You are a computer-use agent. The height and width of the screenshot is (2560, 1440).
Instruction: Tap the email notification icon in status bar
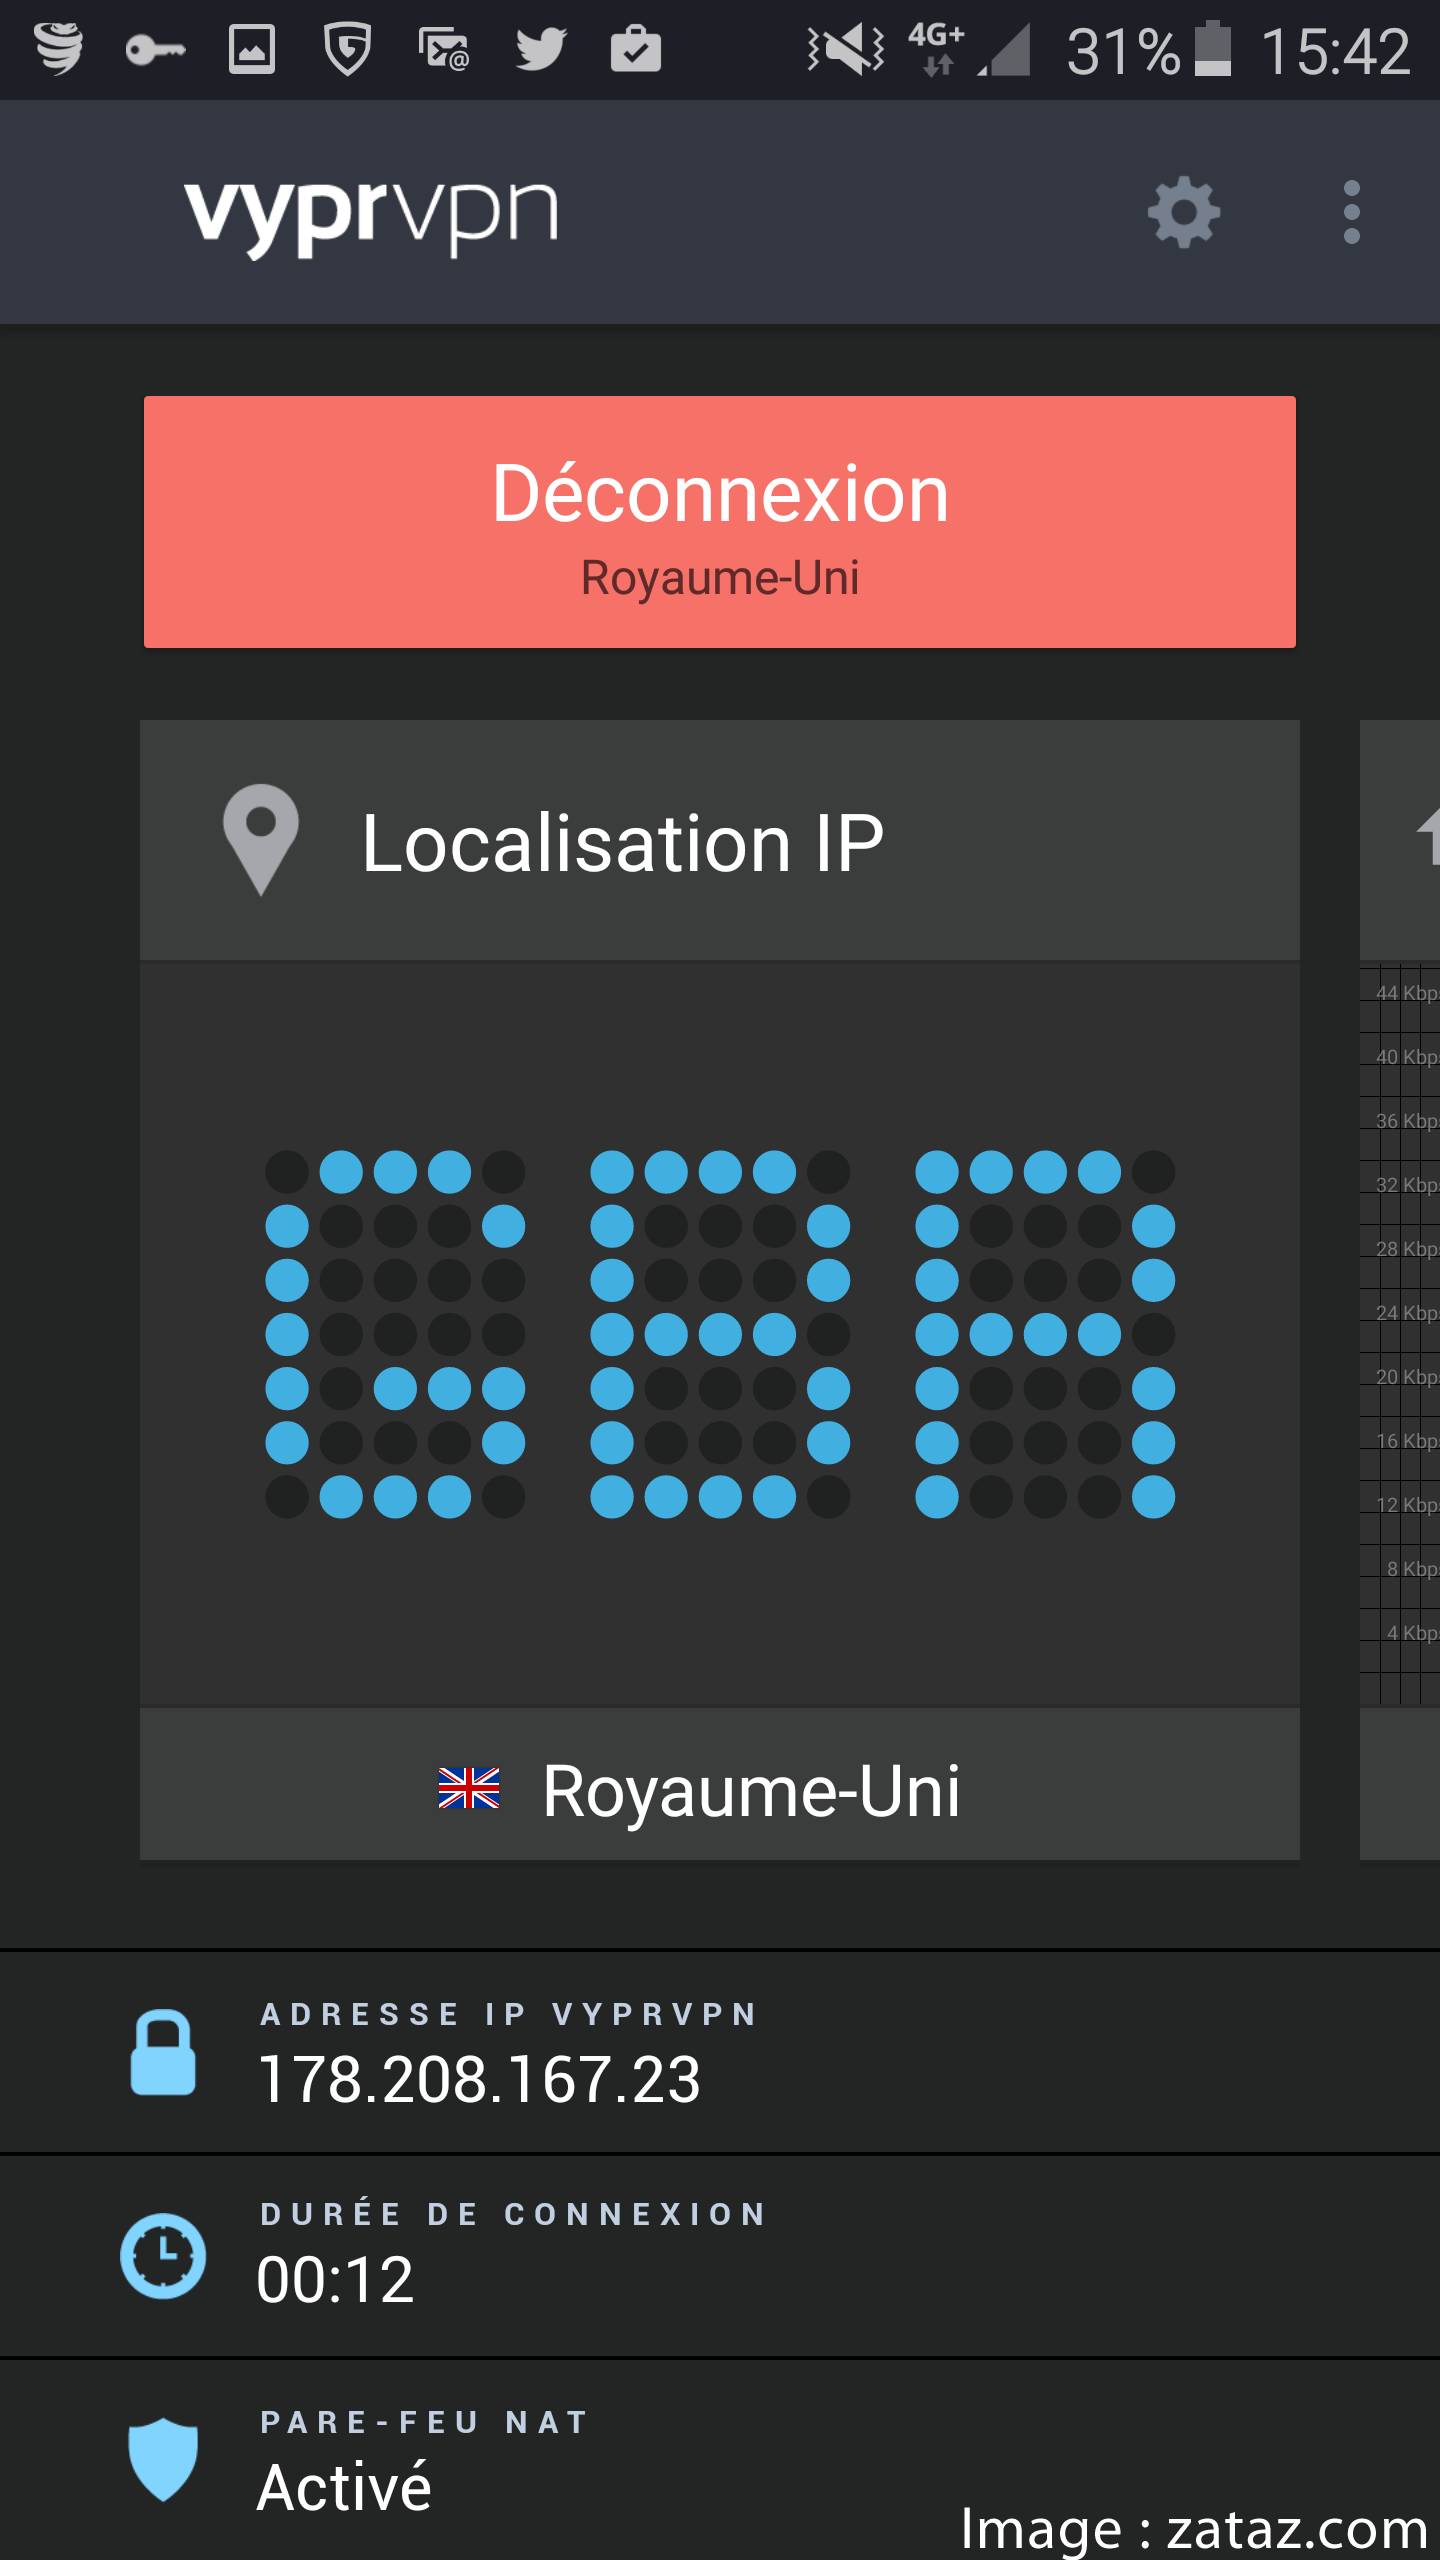(443, 50)
